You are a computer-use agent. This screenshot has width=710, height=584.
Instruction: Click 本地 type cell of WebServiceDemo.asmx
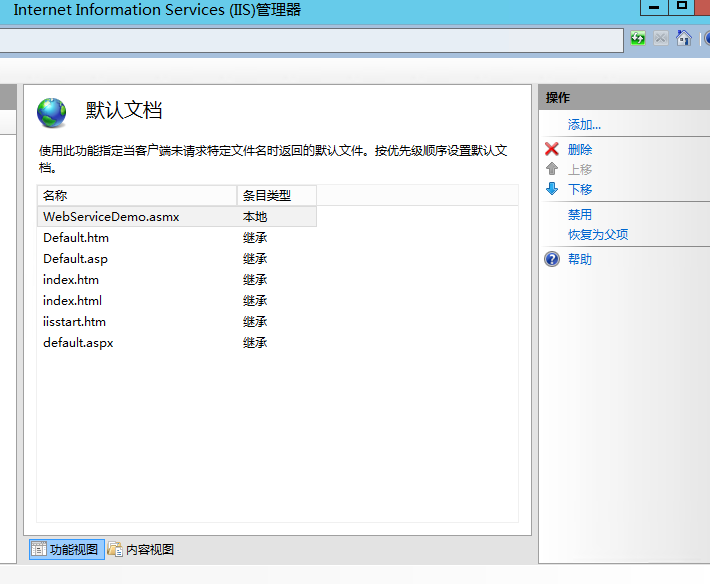[x=255, y=217]
